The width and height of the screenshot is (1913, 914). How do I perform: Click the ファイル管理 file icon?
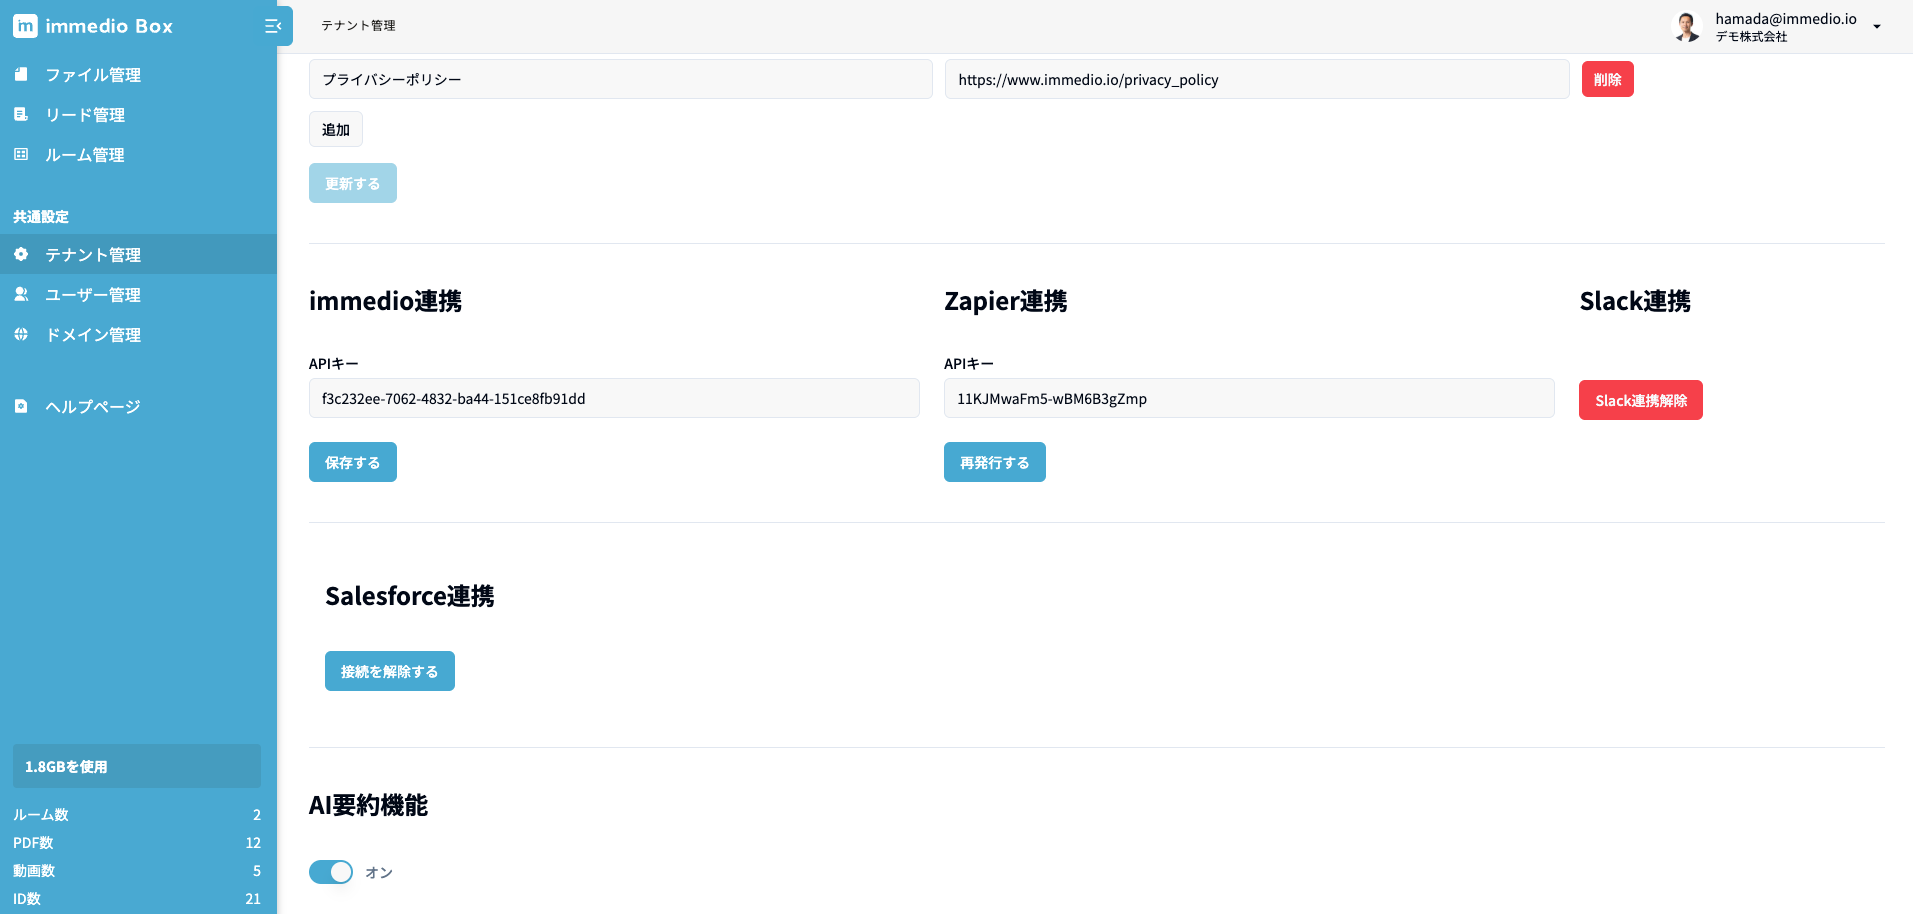click(x=21, y=74)
